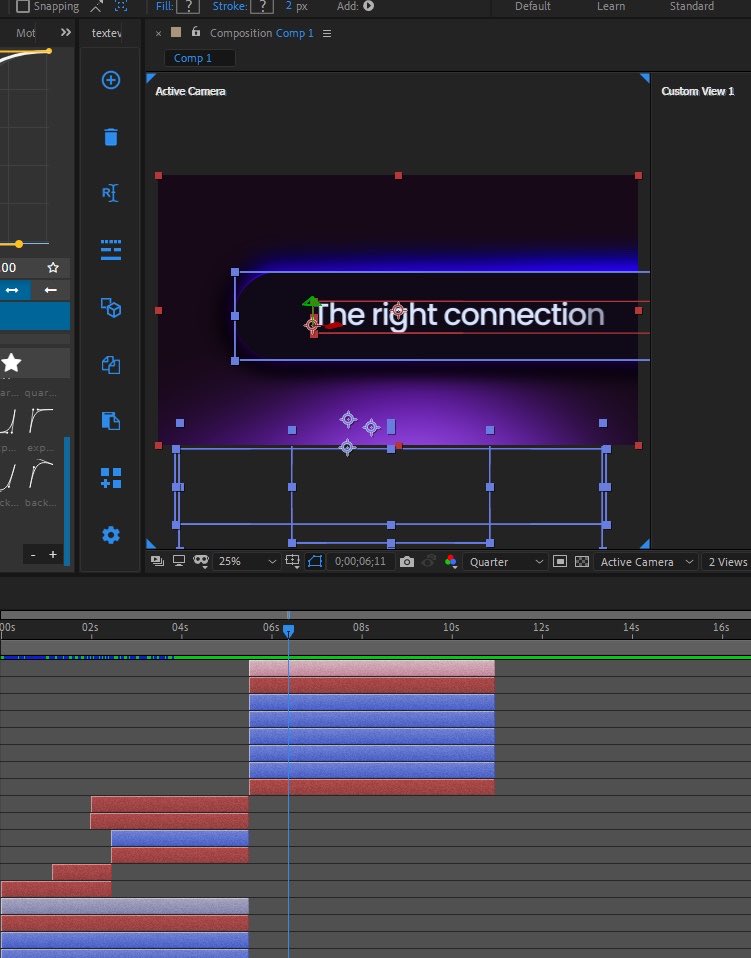This screenshot has width=751, height=958.
Task: Click the pink layer bar in timeline
Action: (x=372, y=668)
